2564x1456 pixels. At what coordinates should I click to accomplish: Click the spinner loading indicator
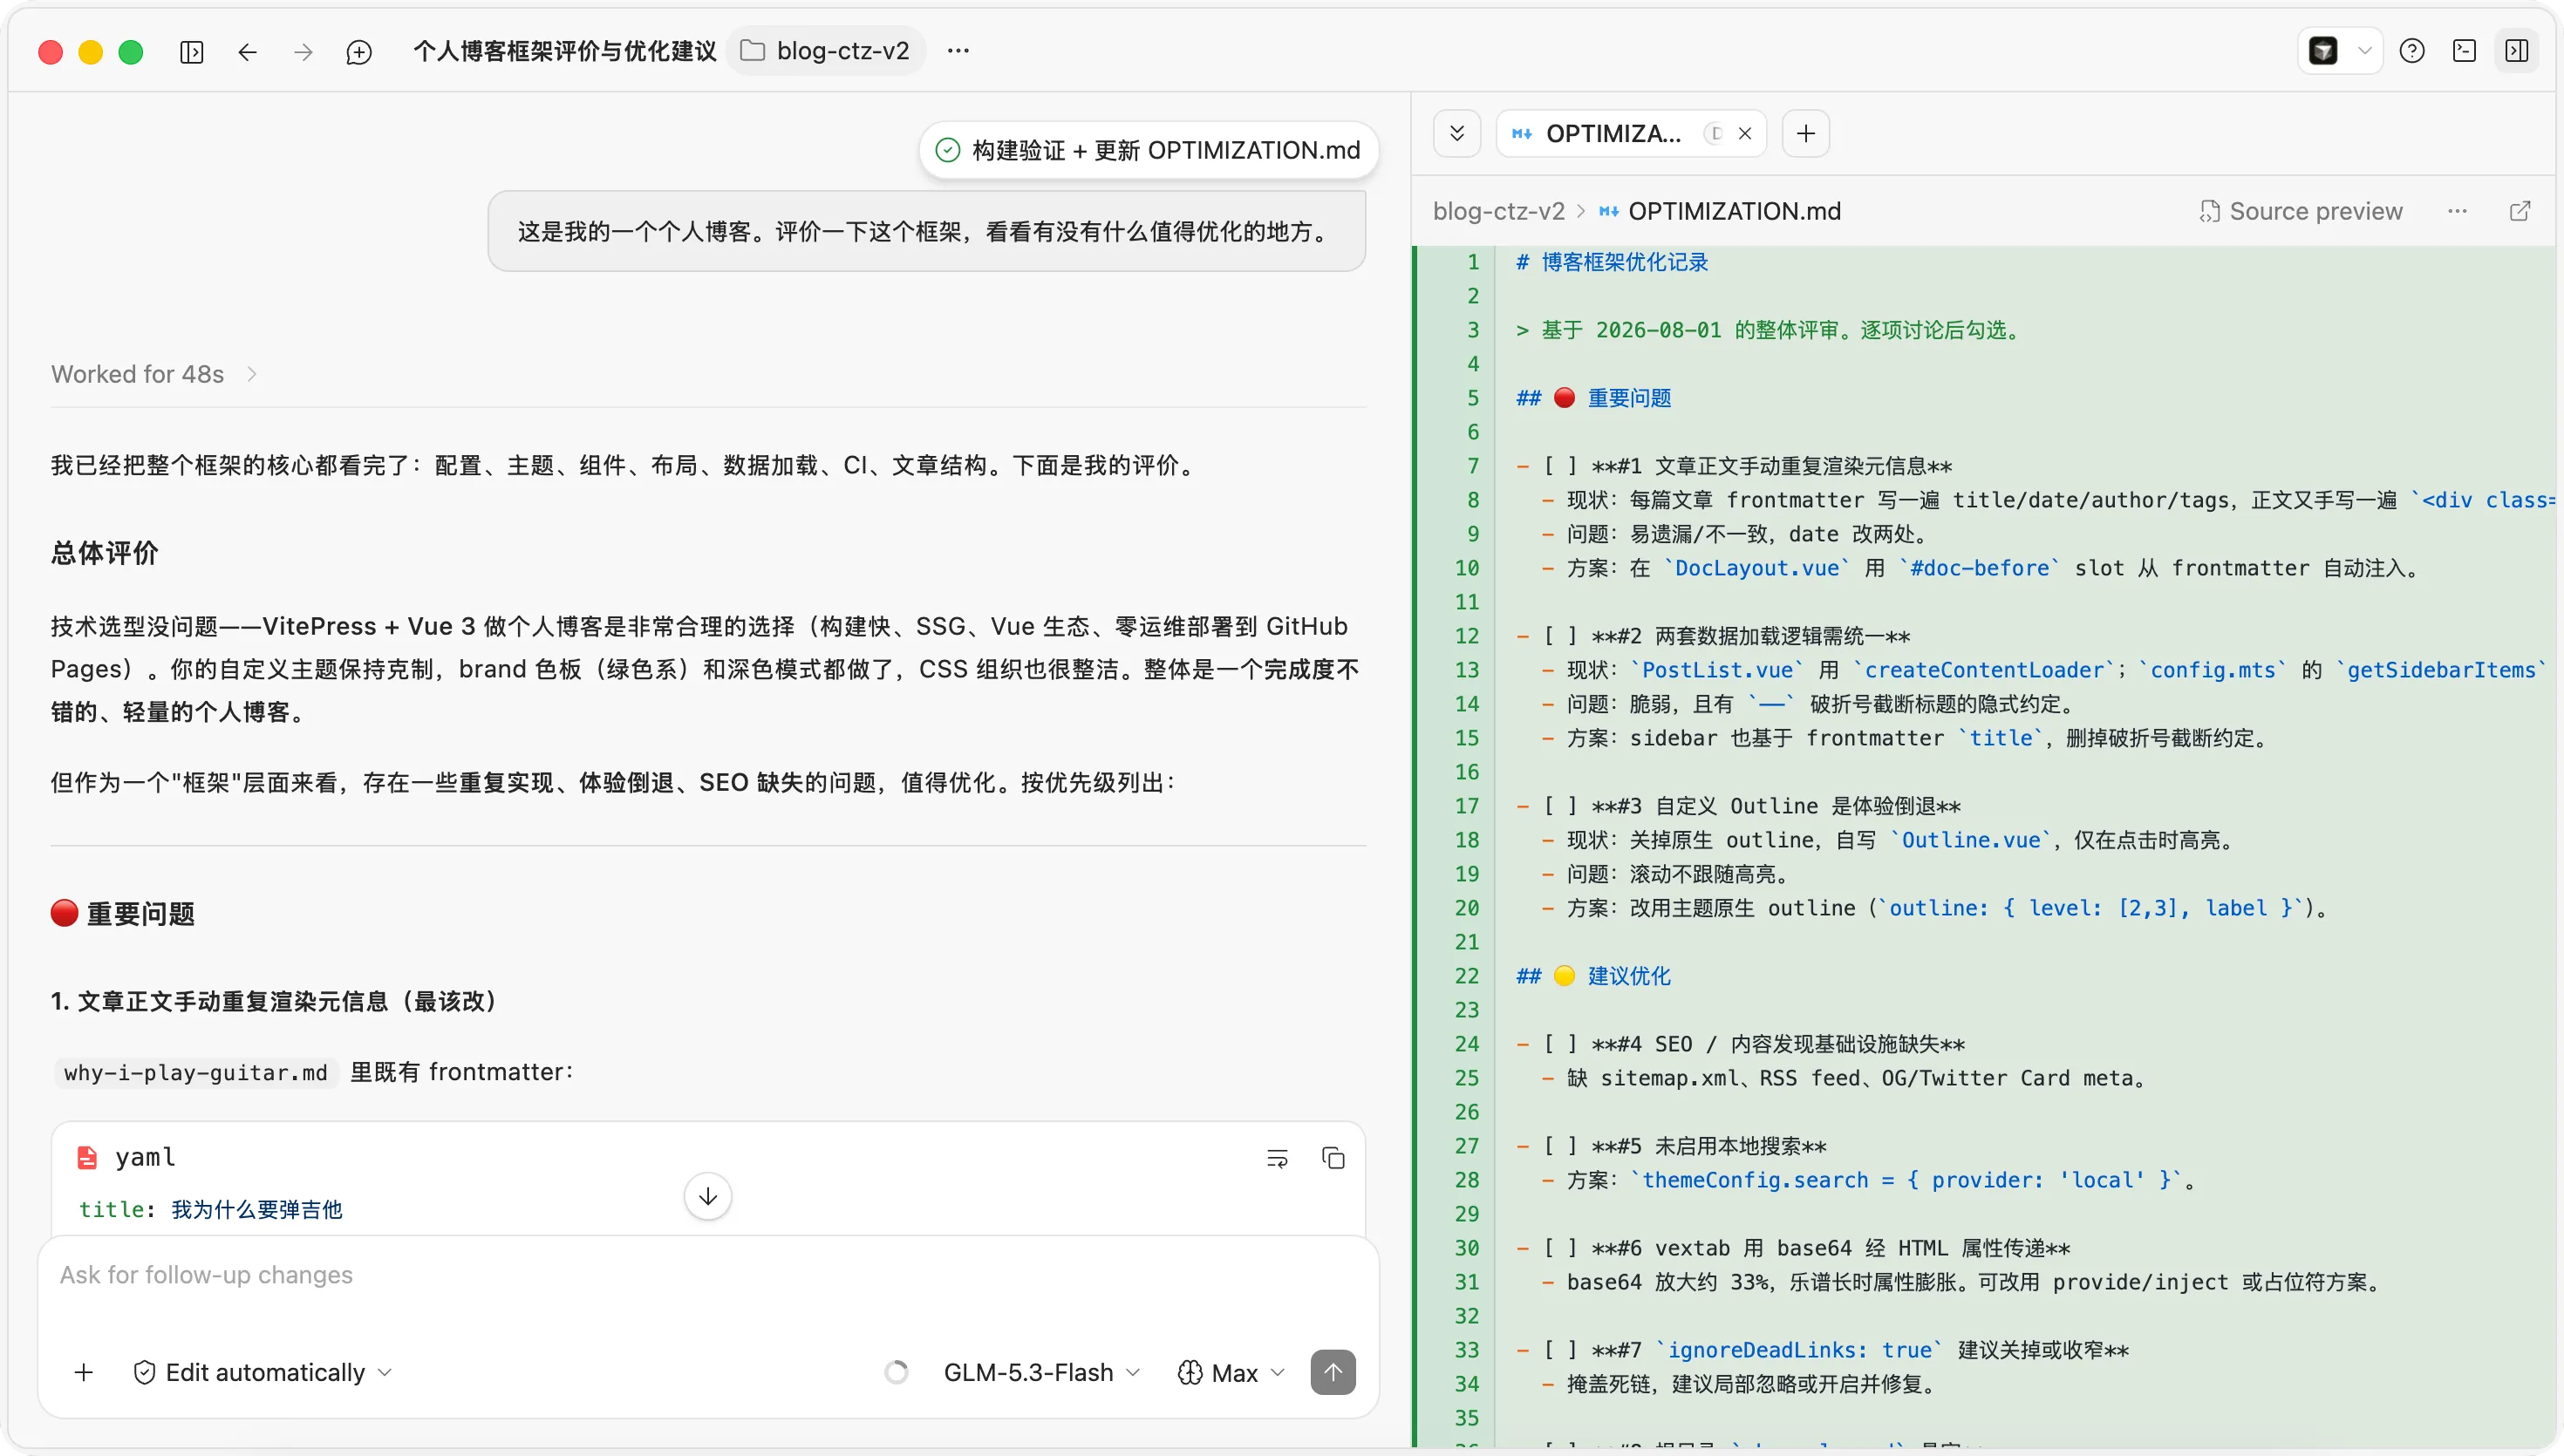point(897,1372)
